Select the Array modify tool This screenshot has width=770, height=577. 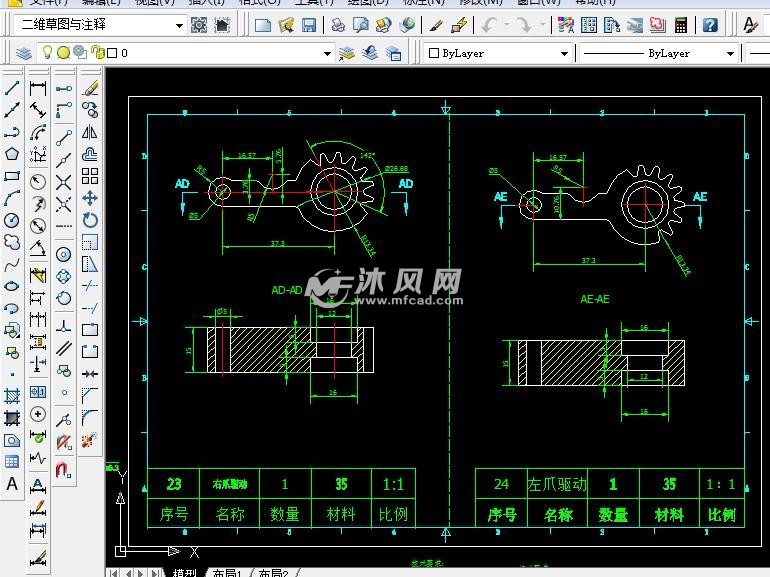[x=90, y=176]
